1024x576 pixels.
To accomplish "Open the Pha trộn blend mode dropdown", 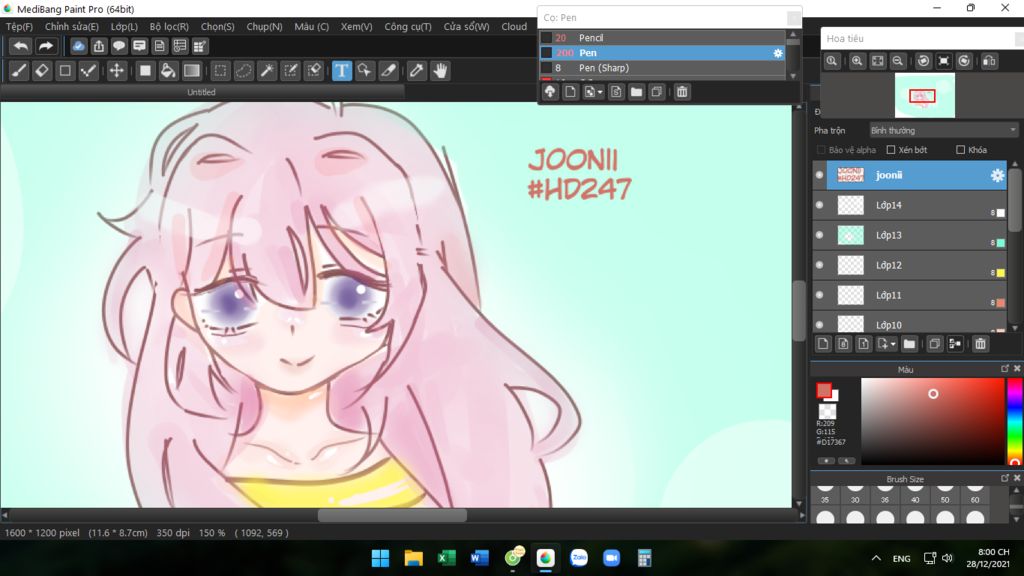I will click(x=944, y=131).
